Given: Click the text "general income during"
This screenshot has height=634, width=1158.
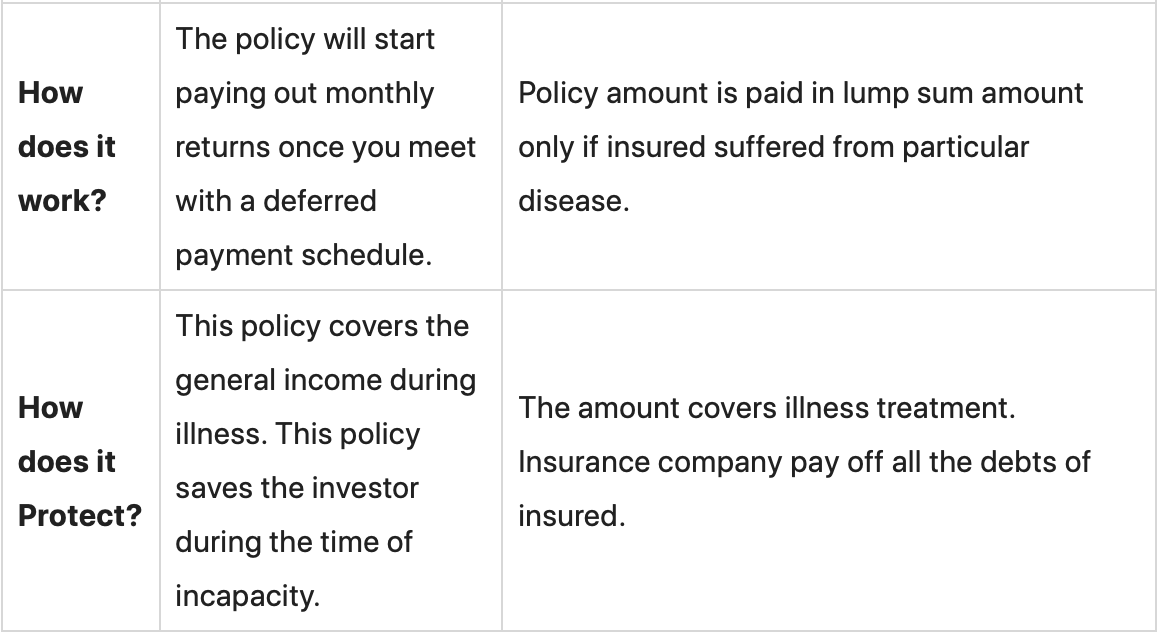Looking at the screenshot, I should 325,381.
